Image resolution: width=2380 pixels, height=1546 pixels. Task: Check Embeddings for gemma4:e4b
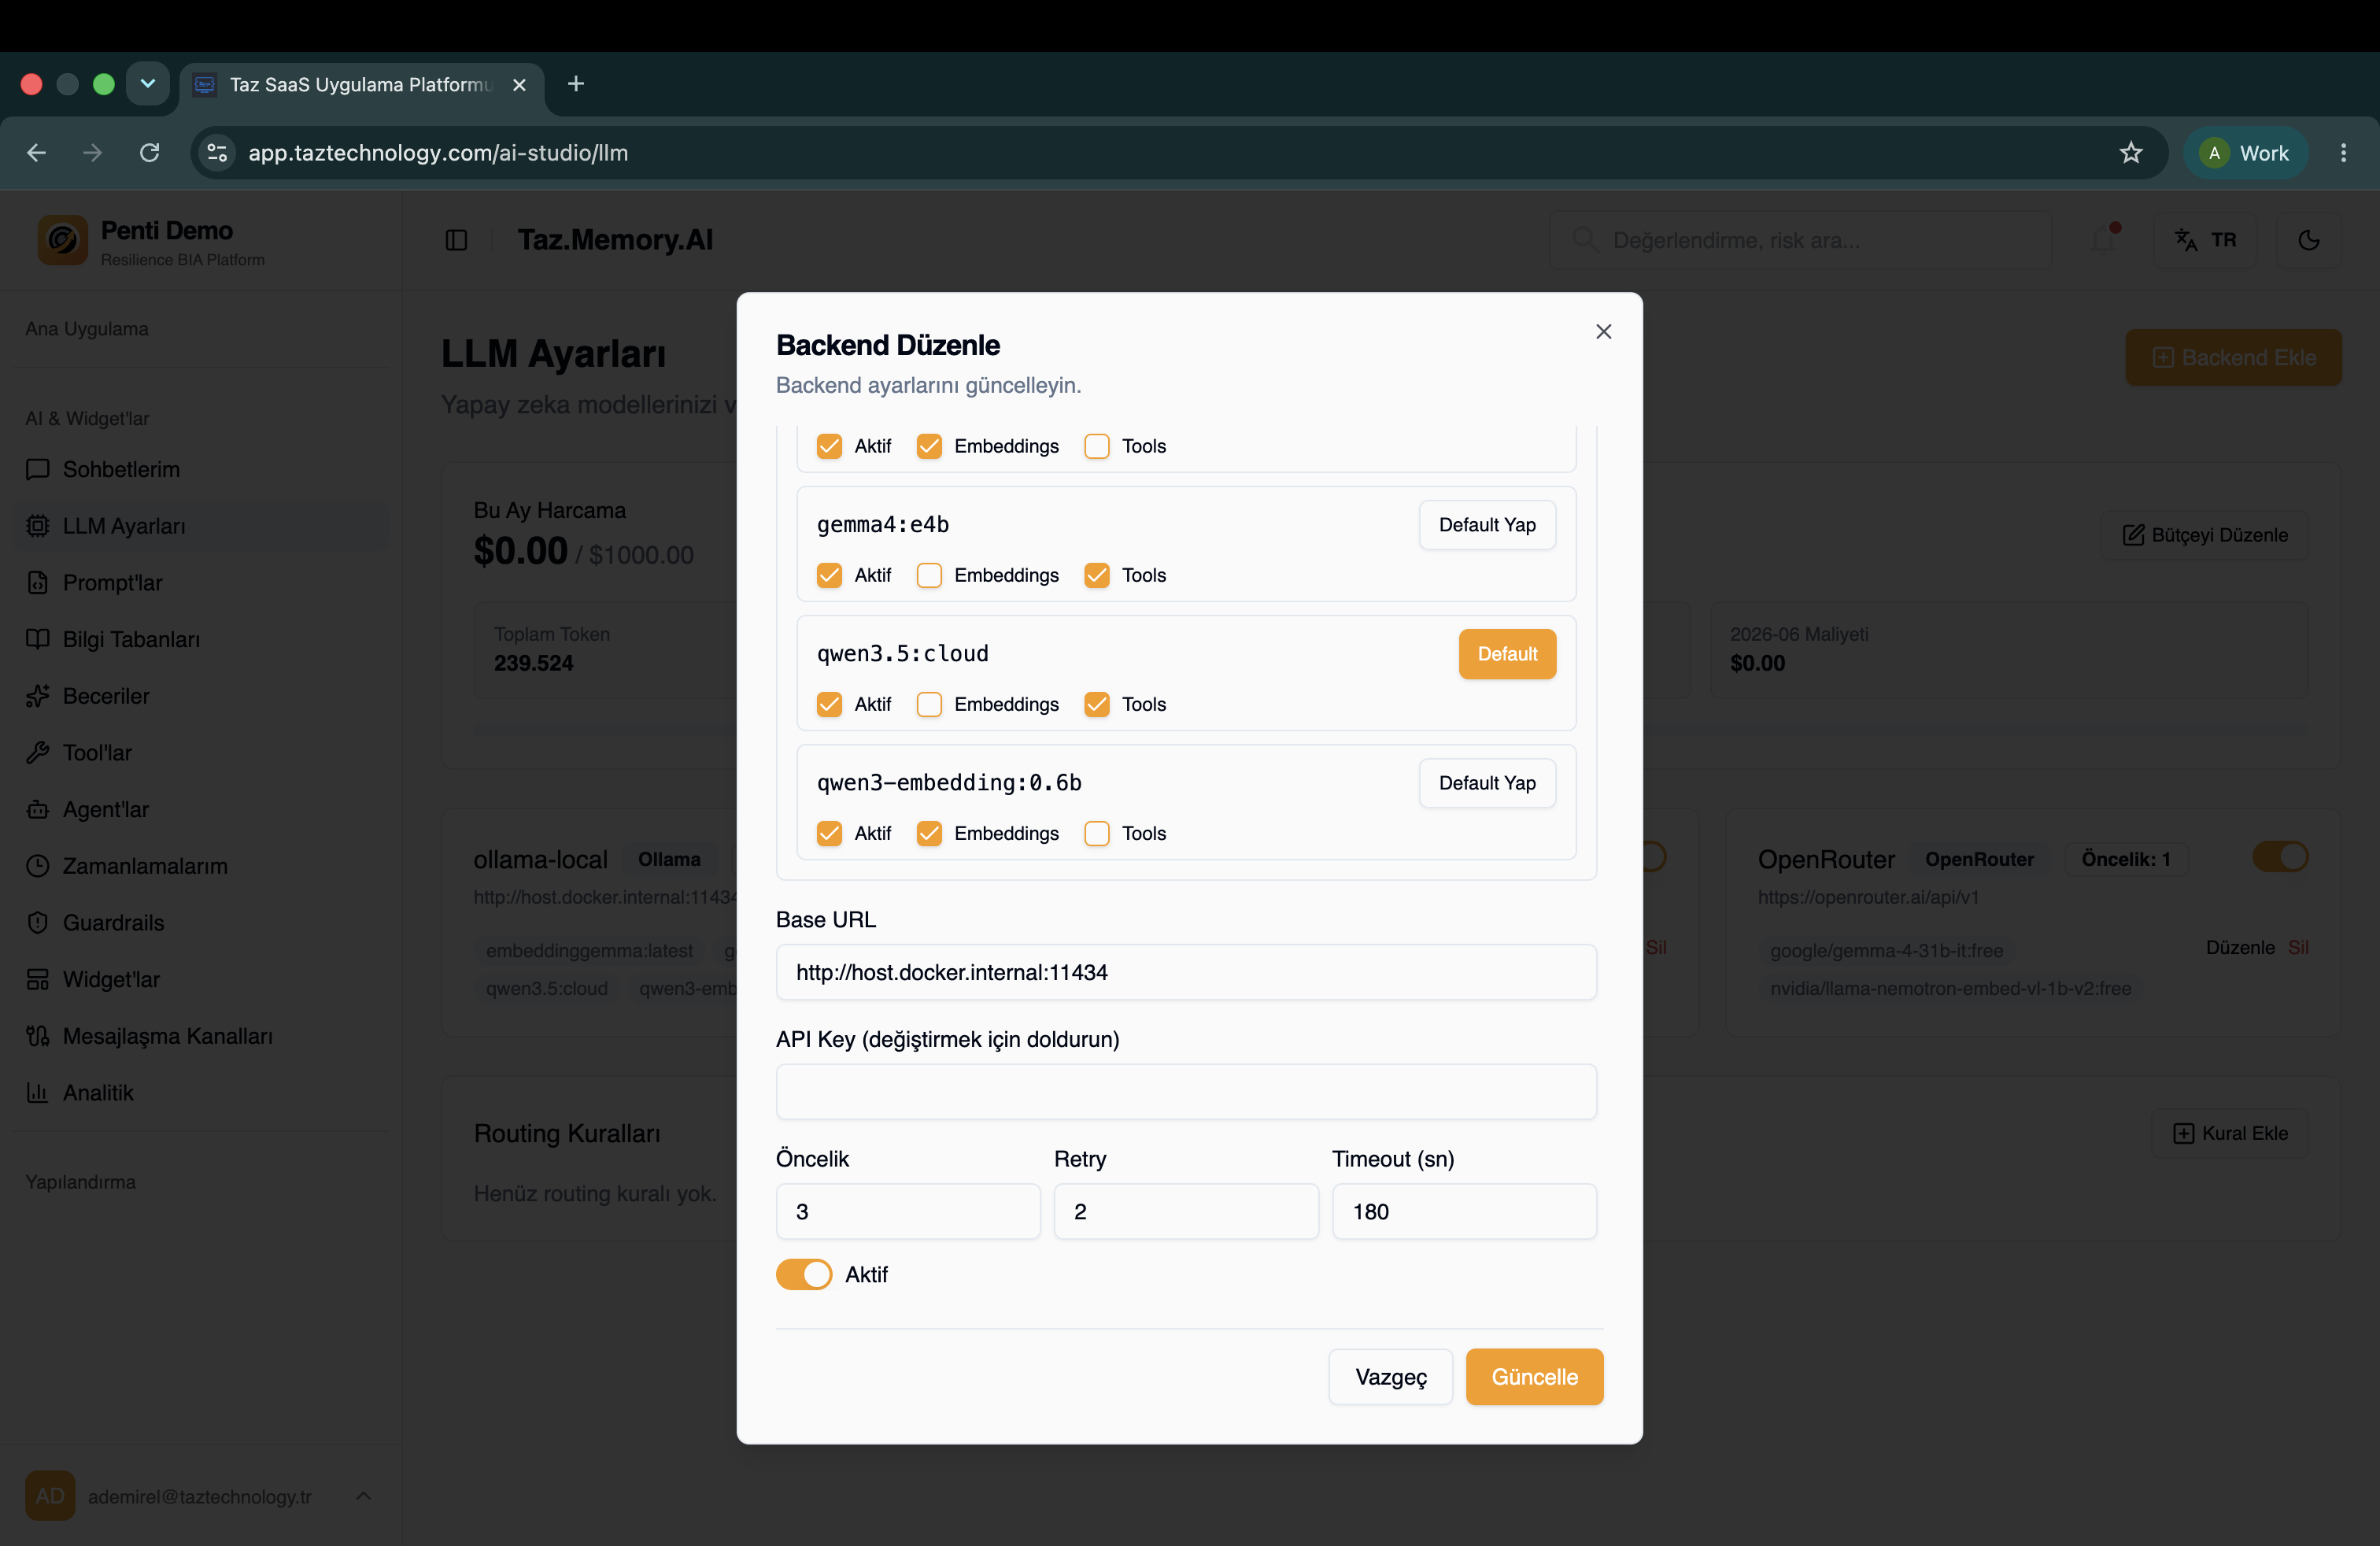[929, 575]
